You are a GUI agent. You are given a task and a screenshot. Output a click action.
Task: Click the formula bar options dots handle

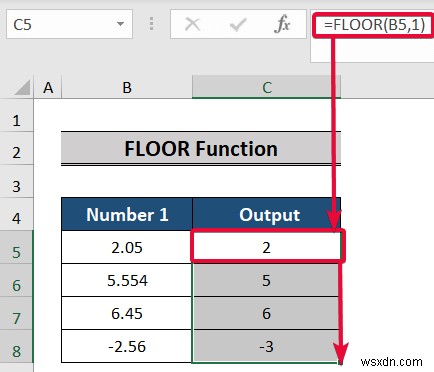pos(152,24)
